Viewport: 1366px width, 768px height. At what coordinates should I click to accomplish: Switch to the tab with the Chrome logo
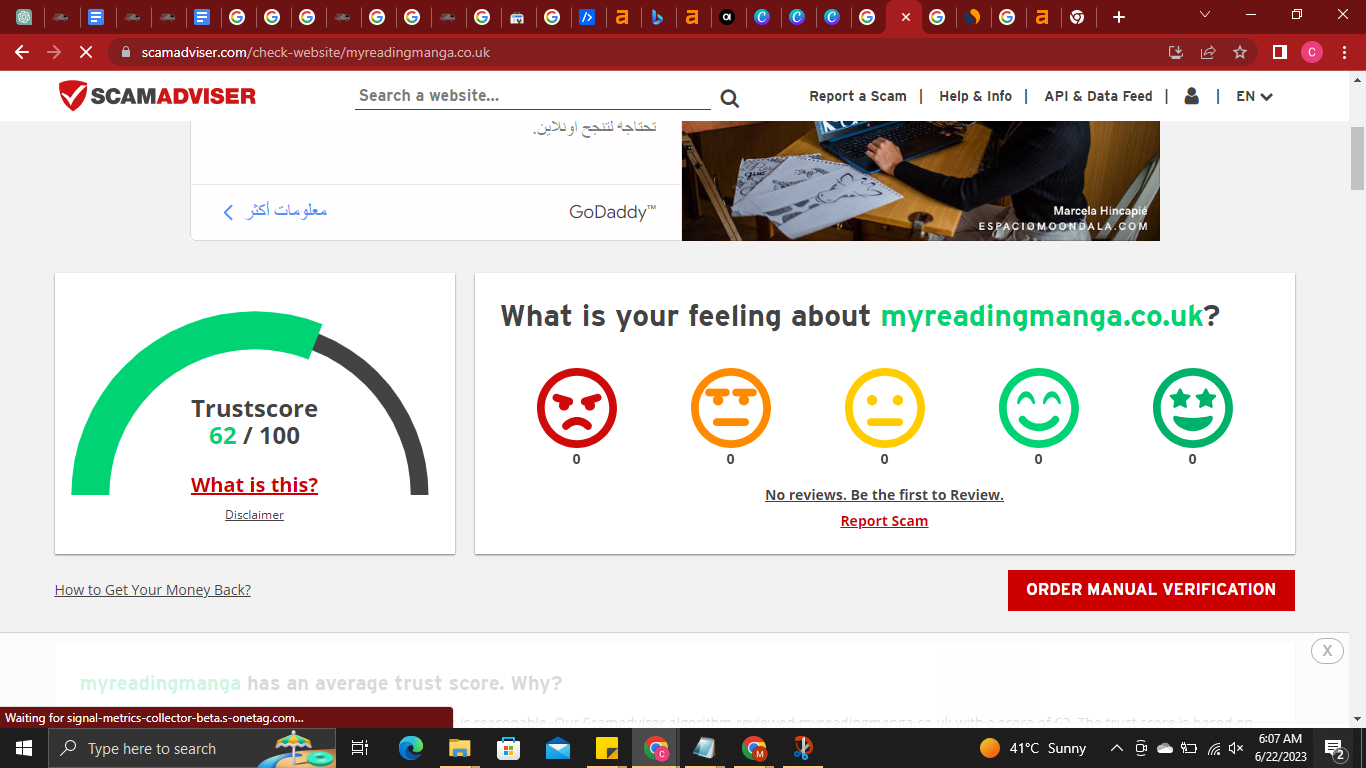1077,17
